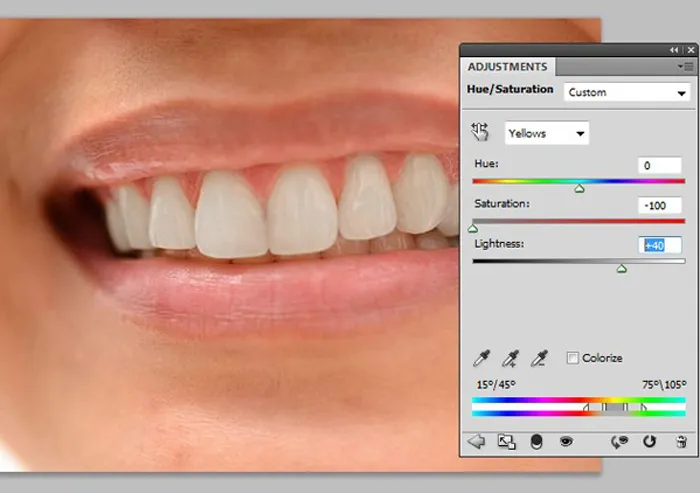Image resolution: width=700 pixels, height=493 pixels.
Task: Switch panel to expanded view icon
Action: [x=506, y=441]
